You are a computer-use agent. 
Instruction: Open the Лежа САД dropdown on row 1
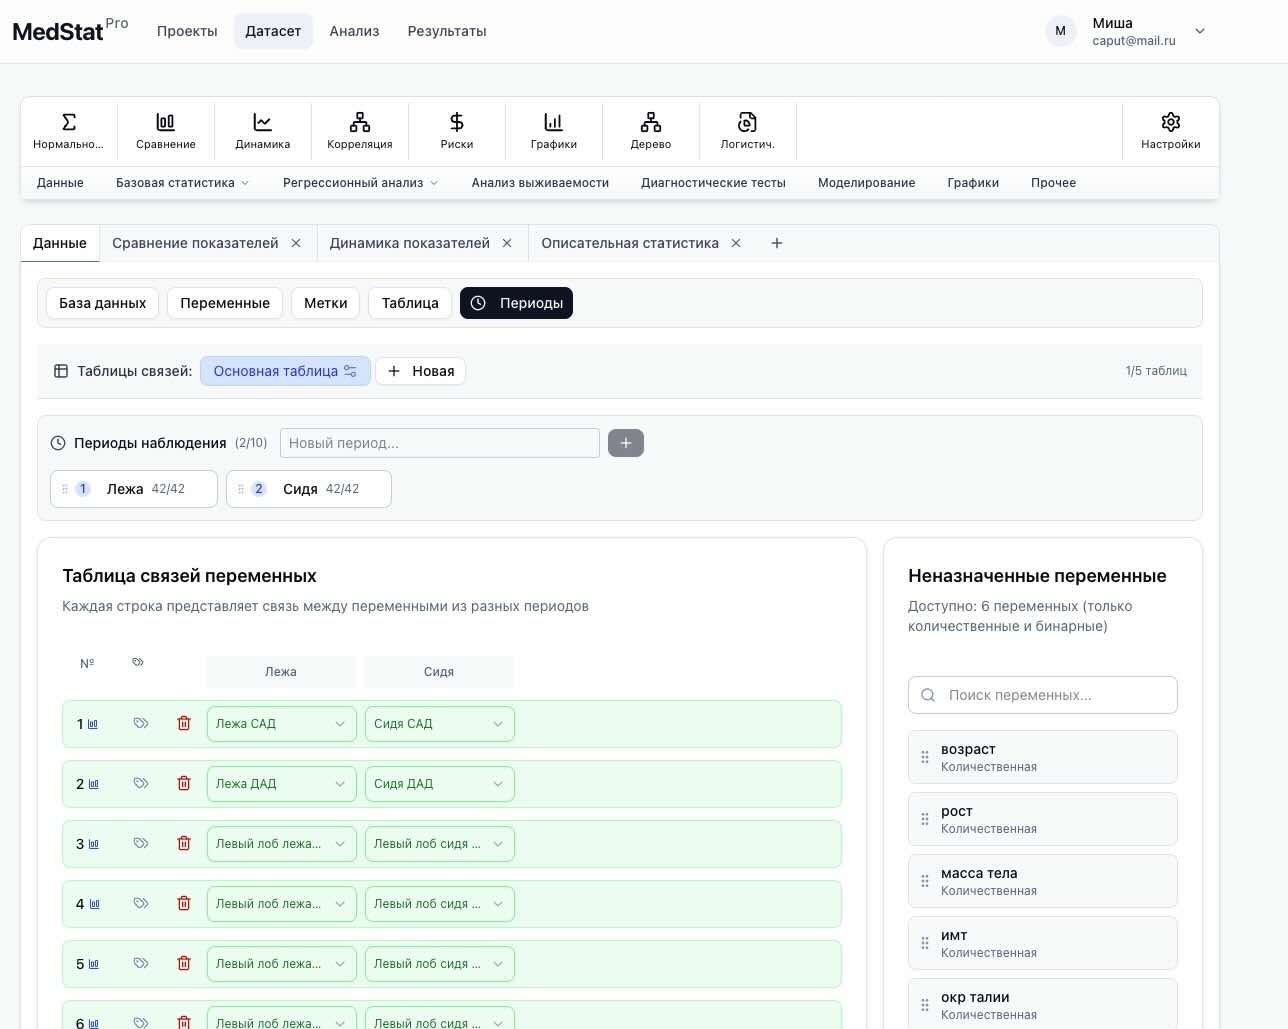[x=281, y=723]
